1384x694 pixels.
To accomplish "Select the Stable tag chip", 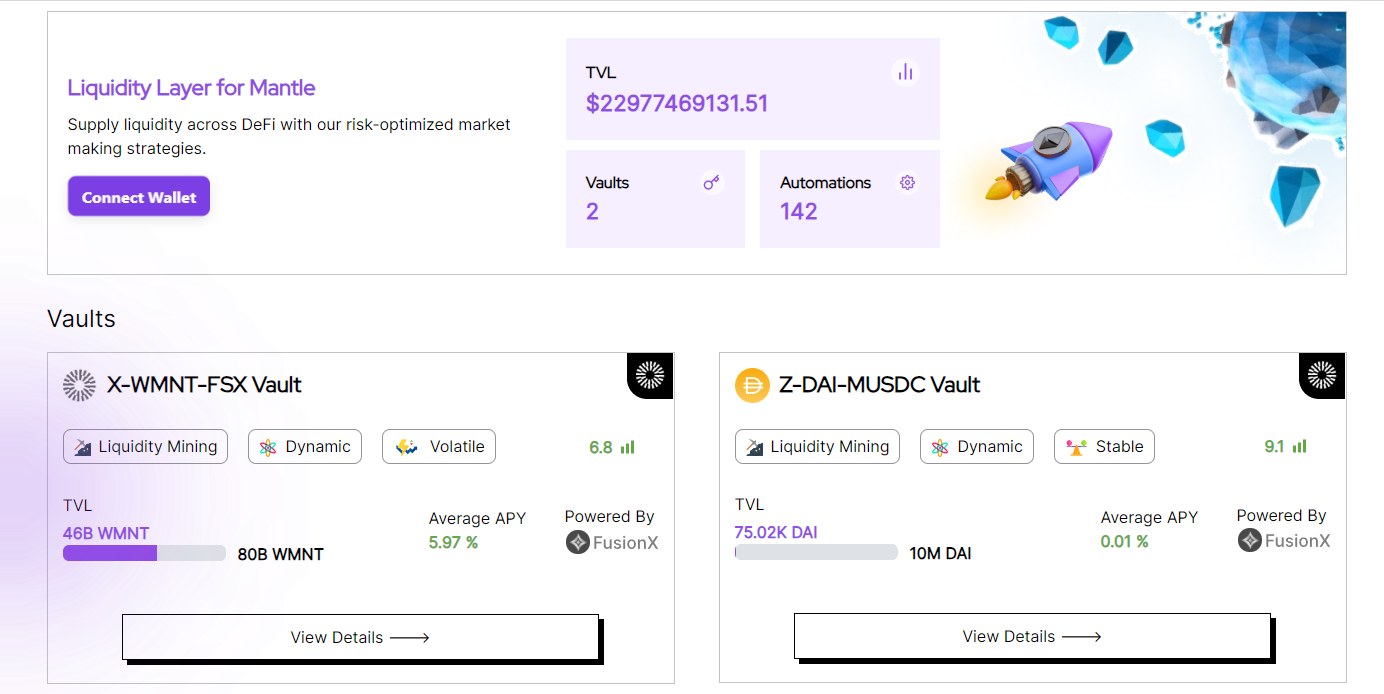I will [1104, 447].
